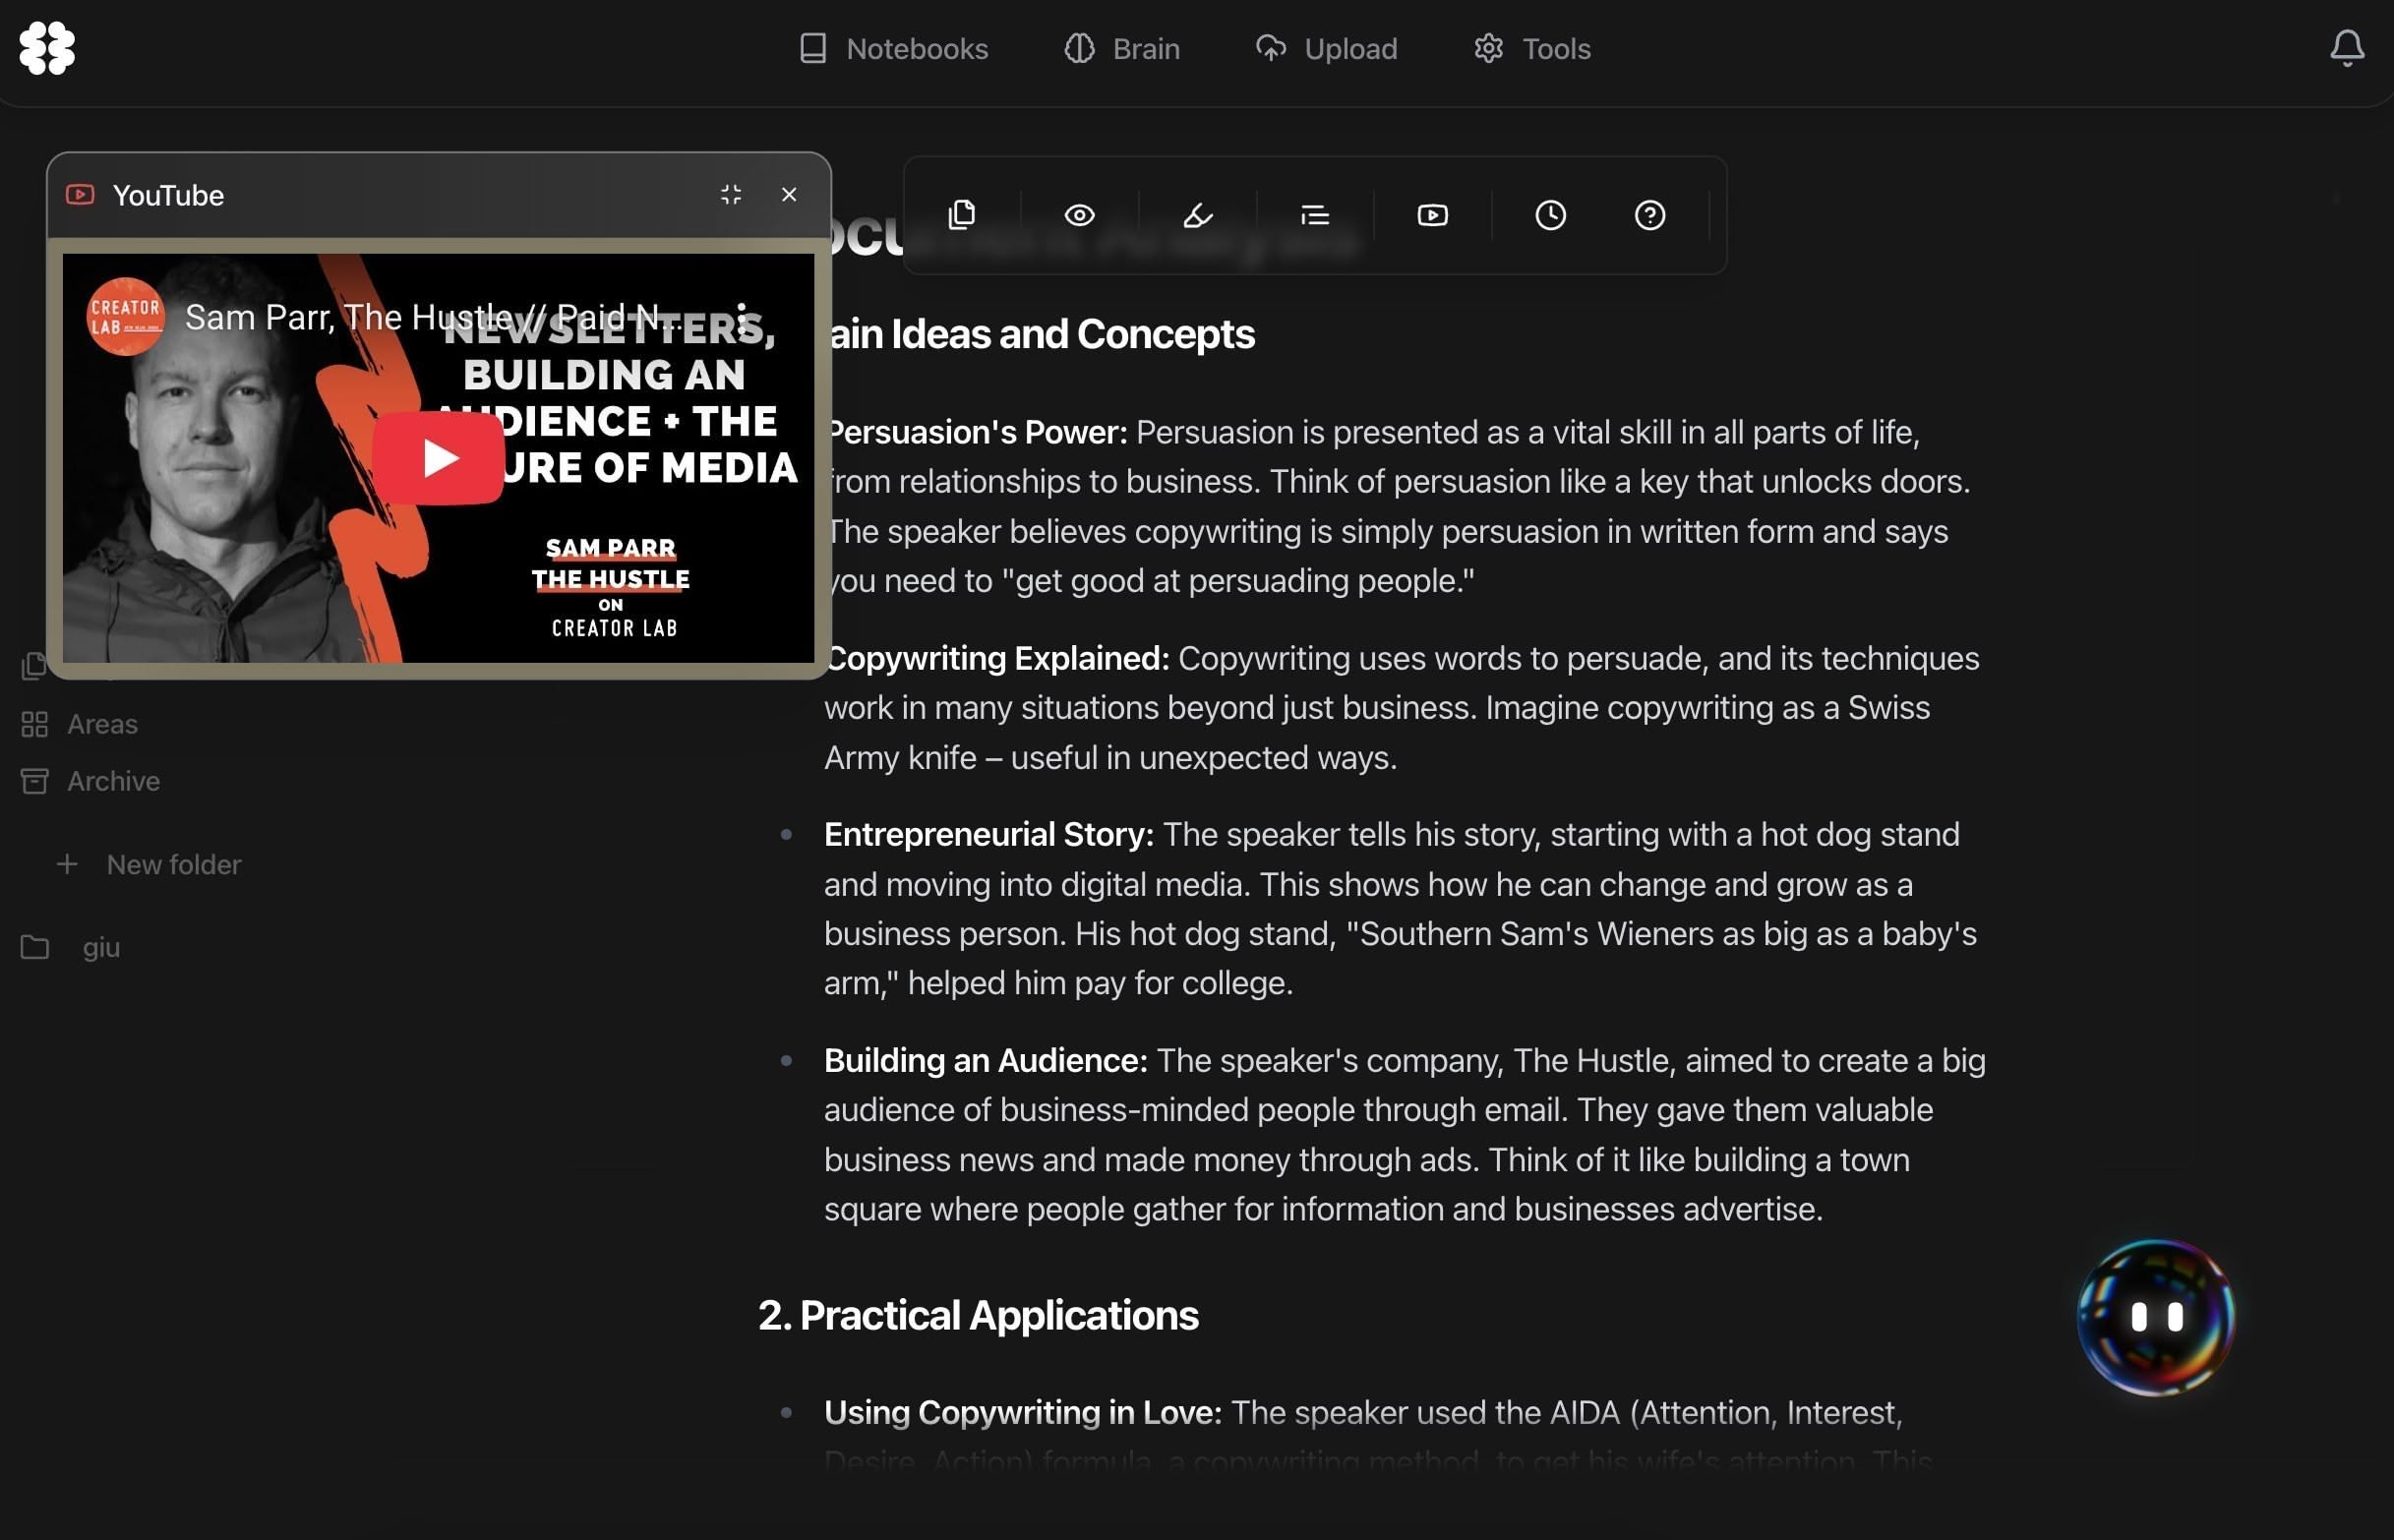Toggle the eye view icon
The height and width of the screenshot is (1540, 2394).
coord(1079,215)
